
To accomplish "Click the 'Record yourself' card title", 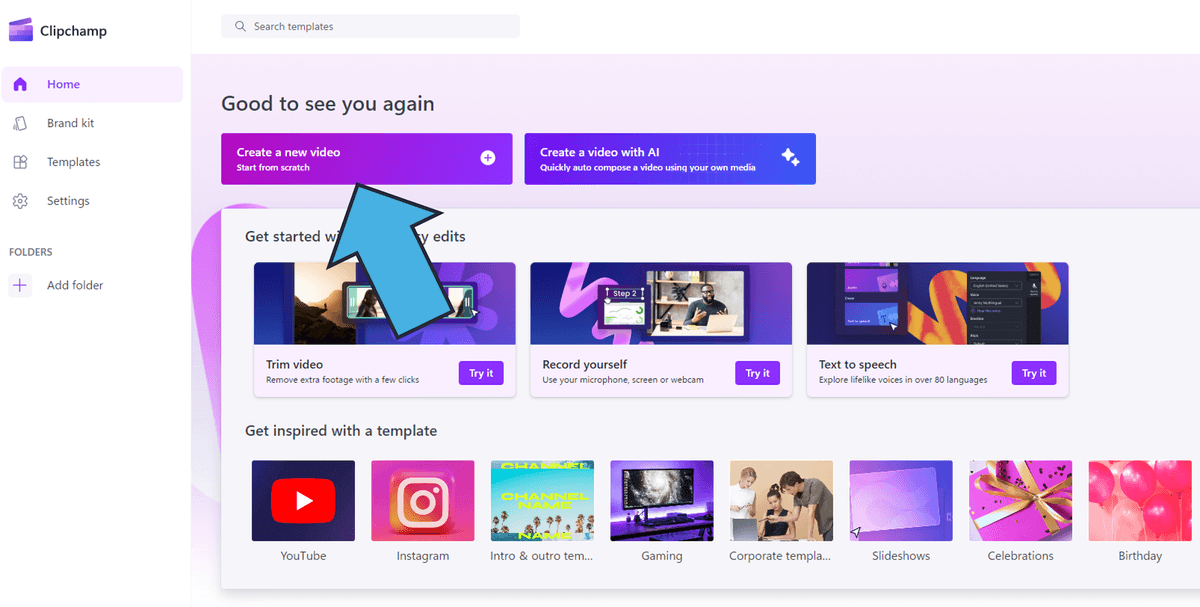I will (585, 365).
